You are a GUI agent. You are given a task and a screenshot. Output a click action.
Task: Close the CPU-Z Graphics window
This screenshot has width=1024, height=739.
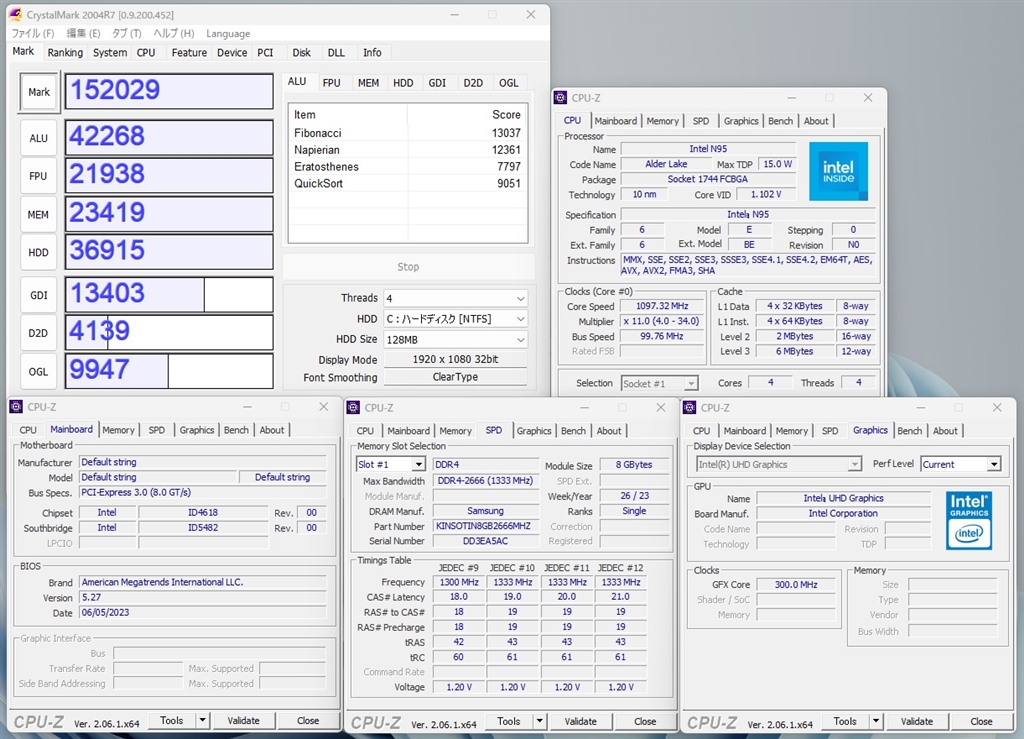click(996, 407)
